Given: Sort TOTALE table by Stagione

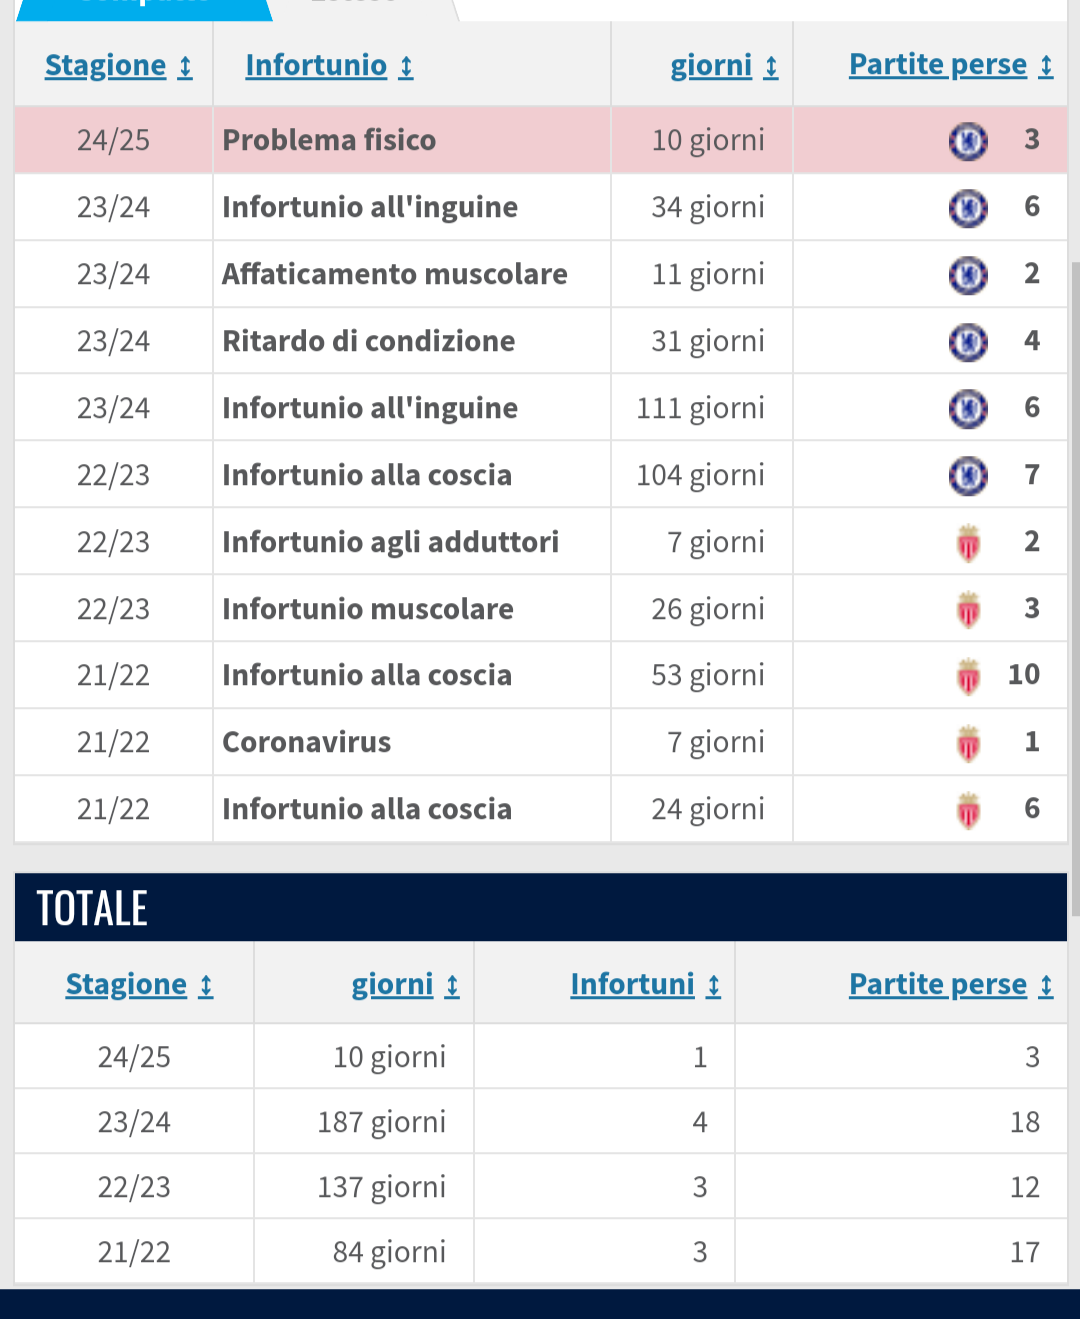Looking at the screenshot, I should click(139, 985).
